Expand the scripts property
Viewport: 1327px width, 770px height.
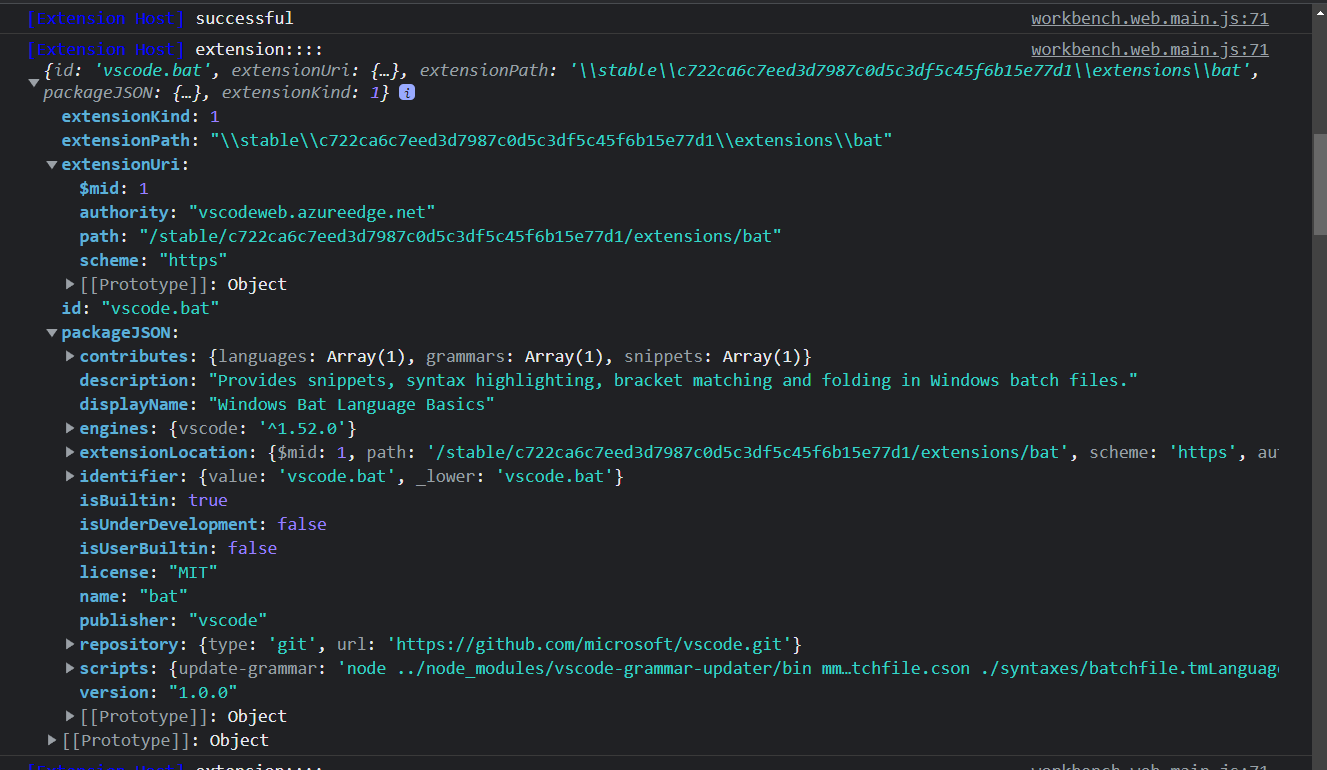pos(69,668)
